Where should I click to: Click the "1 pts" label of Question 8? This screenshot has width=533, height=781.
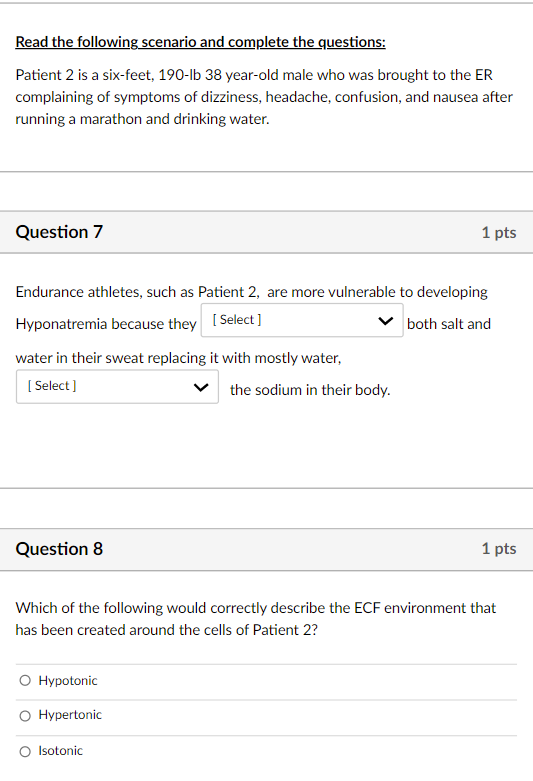tap(499, 548)
